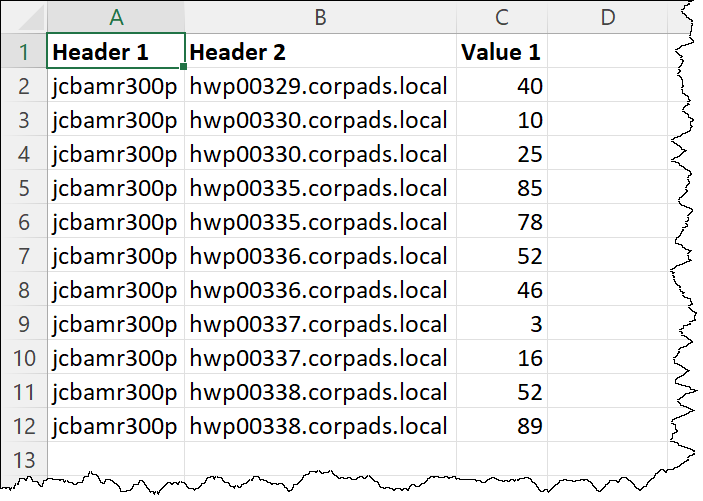The width and height of the screenshot is (703, 501).
Task: Select row 10 header
Action: (24, 357)
